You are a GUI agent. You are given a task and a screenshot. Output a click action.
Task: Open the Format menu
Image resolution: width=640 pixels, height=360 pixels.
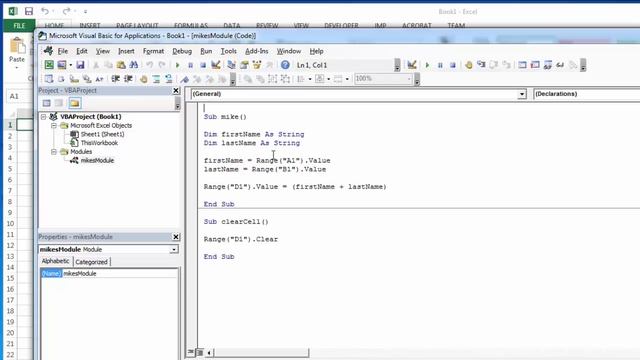(x=153, y=51)
